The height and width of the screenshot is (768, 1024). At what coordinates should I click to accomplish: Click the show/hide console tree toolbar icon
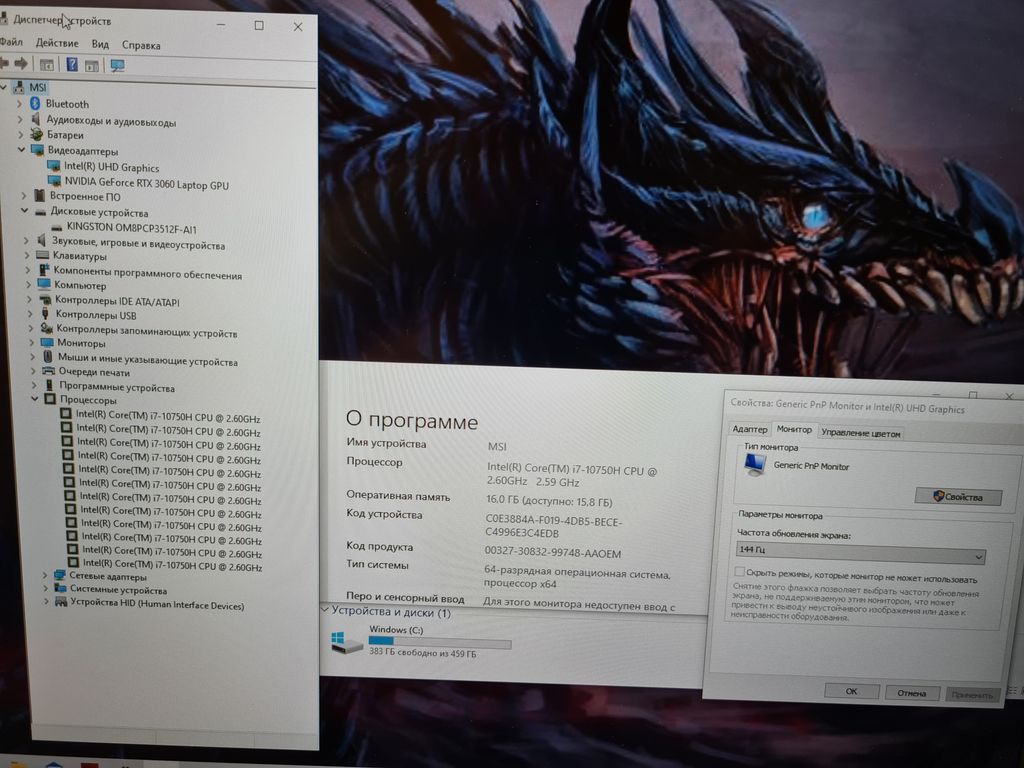(x=46, y=65)
